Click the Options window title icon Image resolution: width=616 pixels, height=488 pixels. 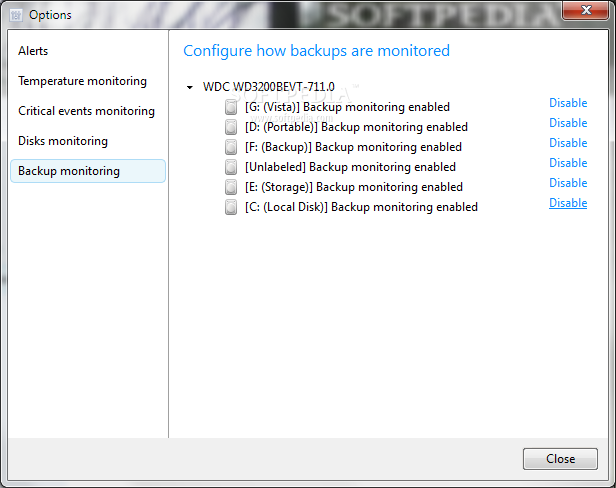[16, 15]
